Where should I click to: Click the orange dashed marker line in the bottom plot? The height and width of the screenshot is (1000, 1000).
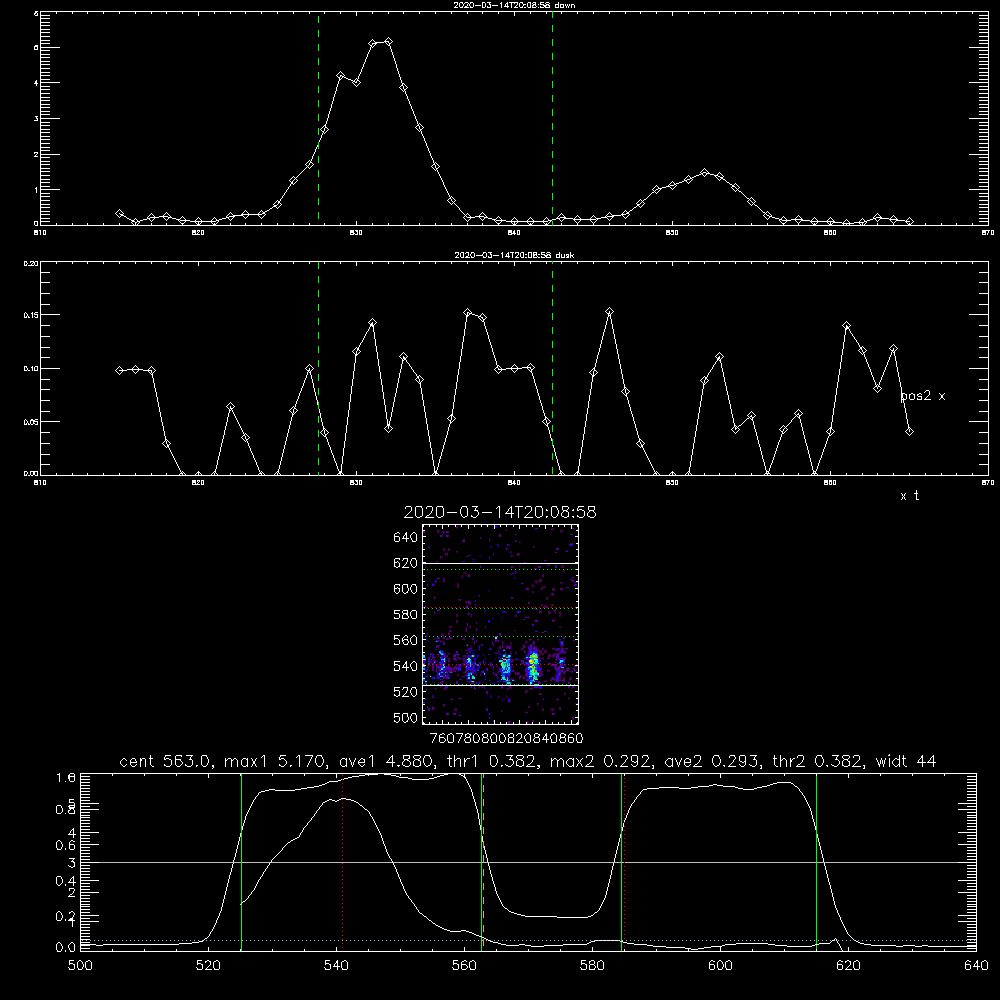point(483,861)
